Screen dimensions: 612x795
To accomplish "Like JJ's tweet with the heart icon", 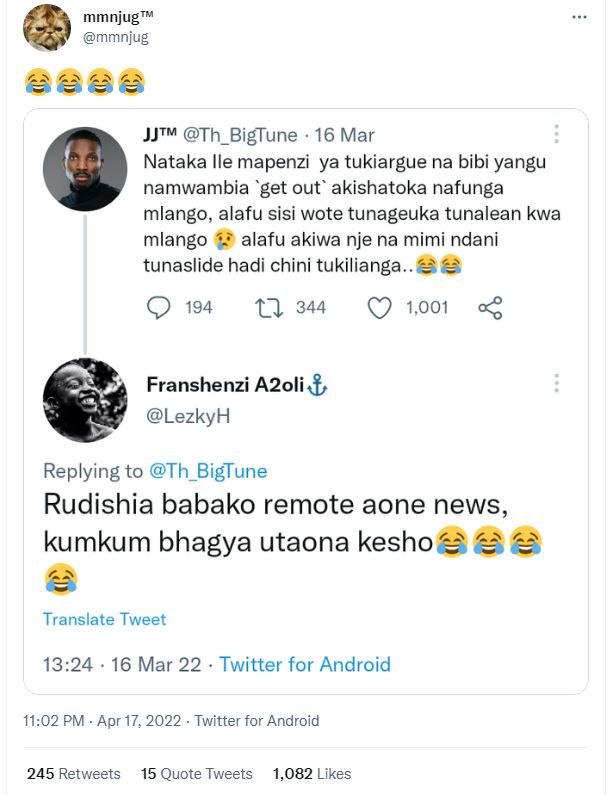I will tap(379, 307).
